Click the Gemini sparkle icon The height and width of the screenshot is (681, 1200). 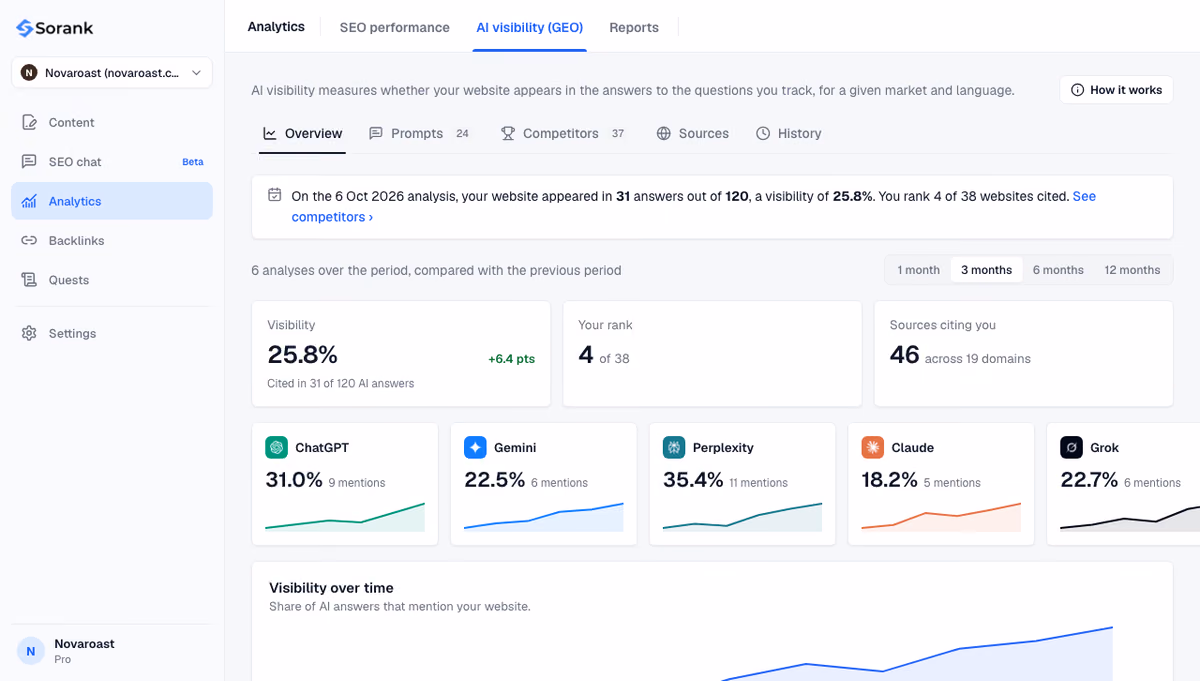[x=475, y=447]
